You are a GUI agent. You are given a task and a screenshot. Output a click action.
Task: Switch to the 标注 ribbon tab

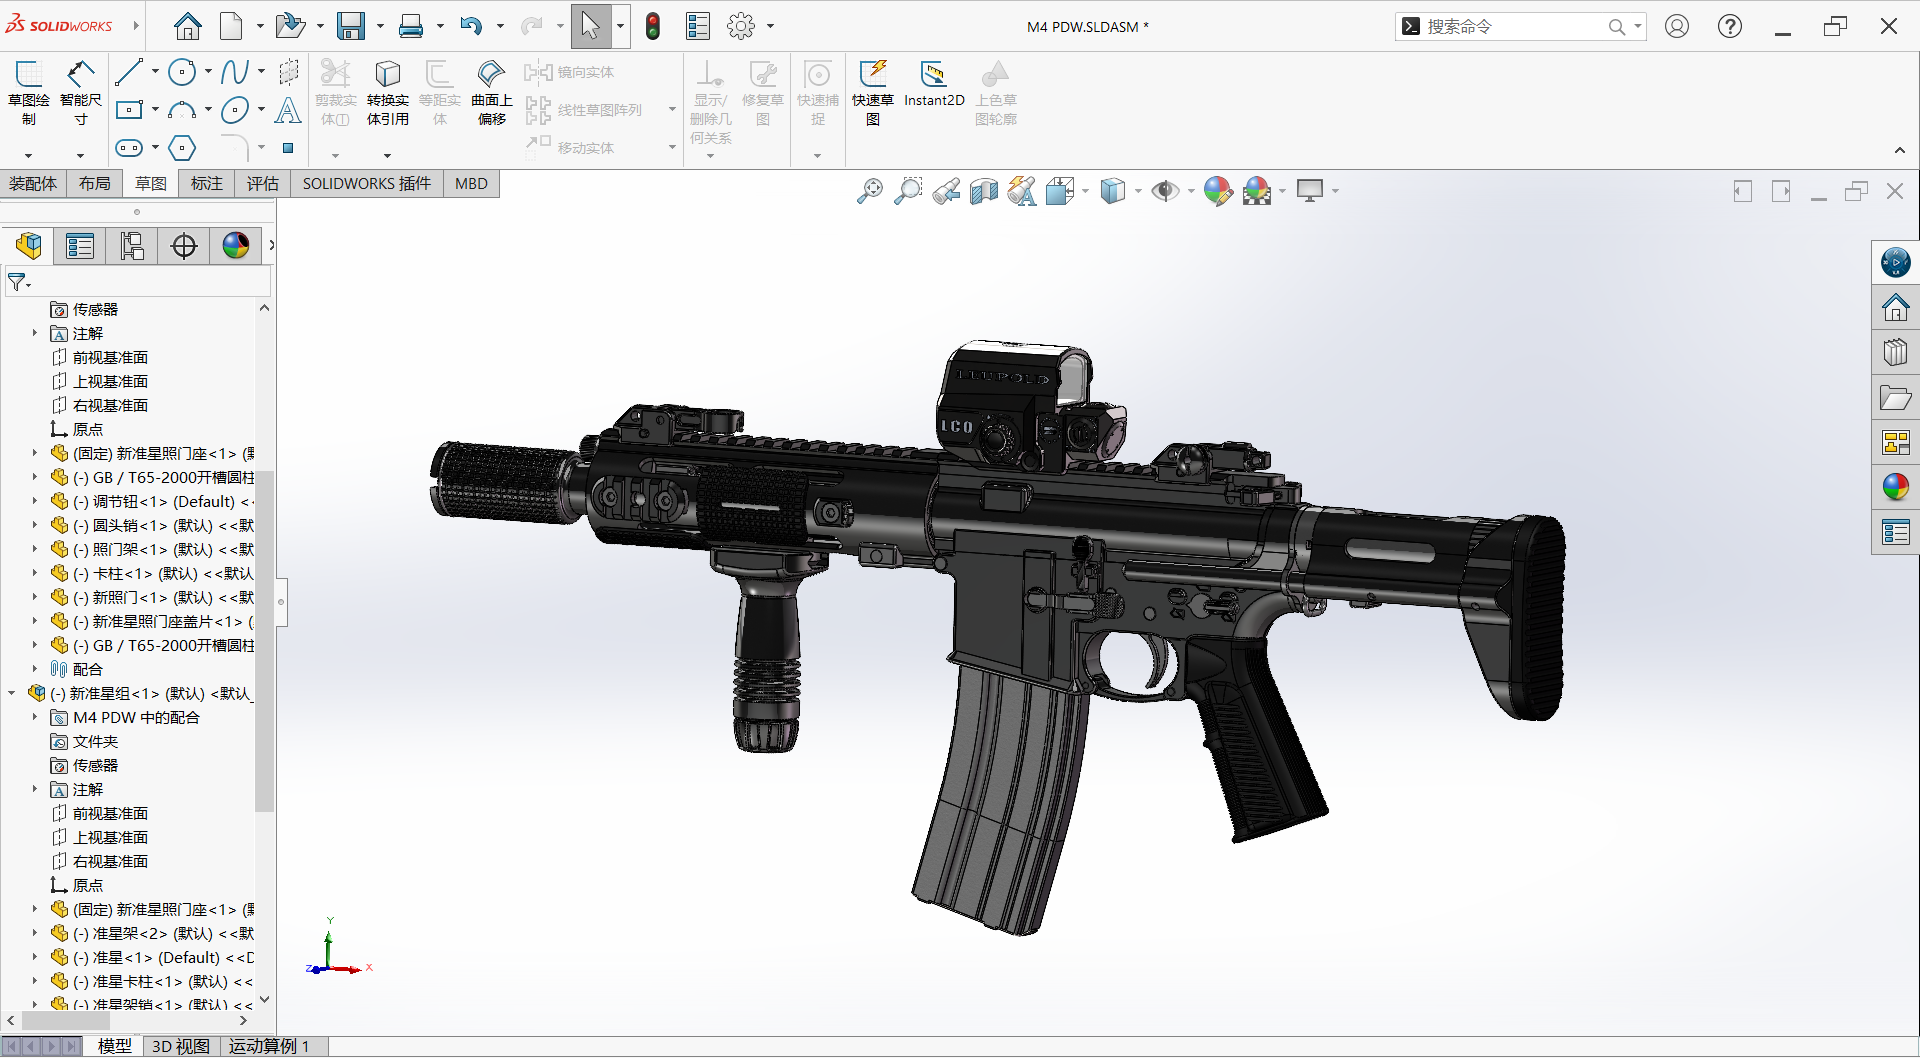(207, 184)
